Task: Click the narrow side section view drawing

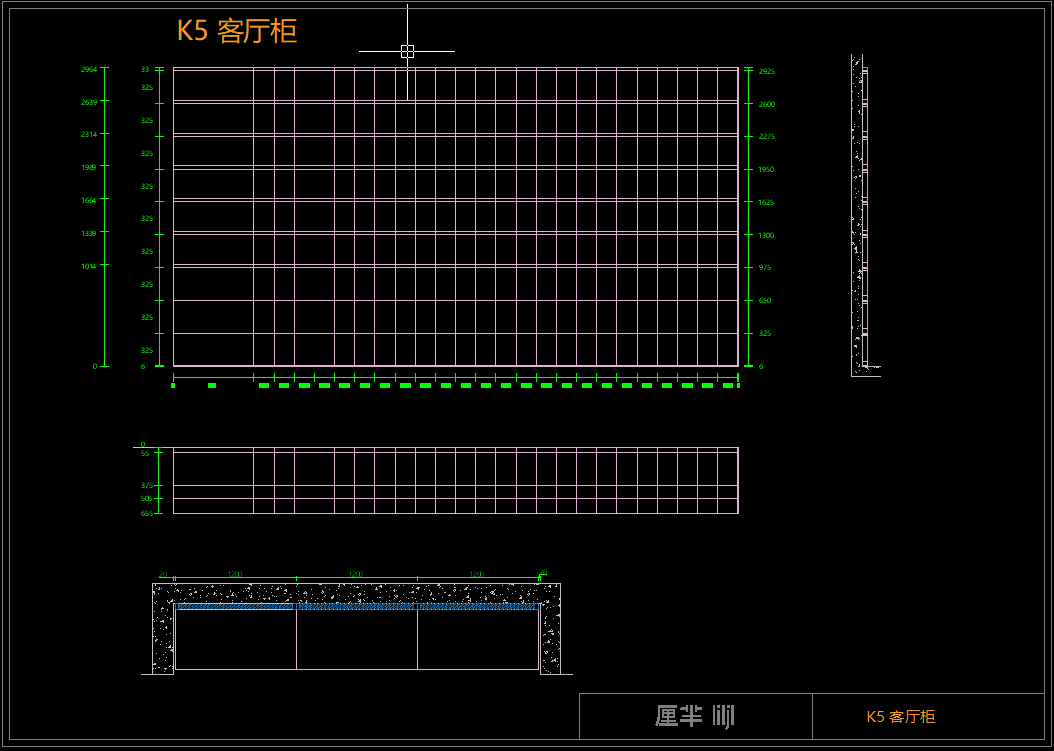Action: (859, 215)
